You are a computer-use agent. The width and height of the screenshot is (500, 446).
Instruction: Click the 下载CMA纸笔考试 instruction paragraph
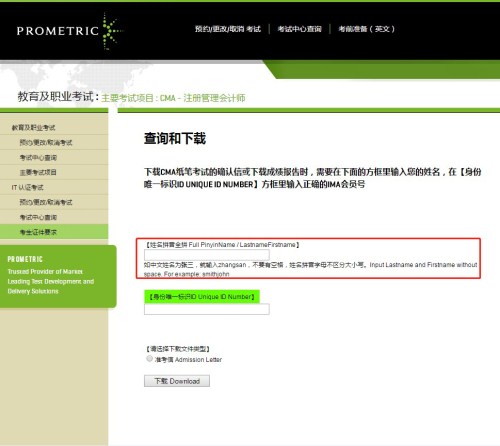[x=312, y=178]
